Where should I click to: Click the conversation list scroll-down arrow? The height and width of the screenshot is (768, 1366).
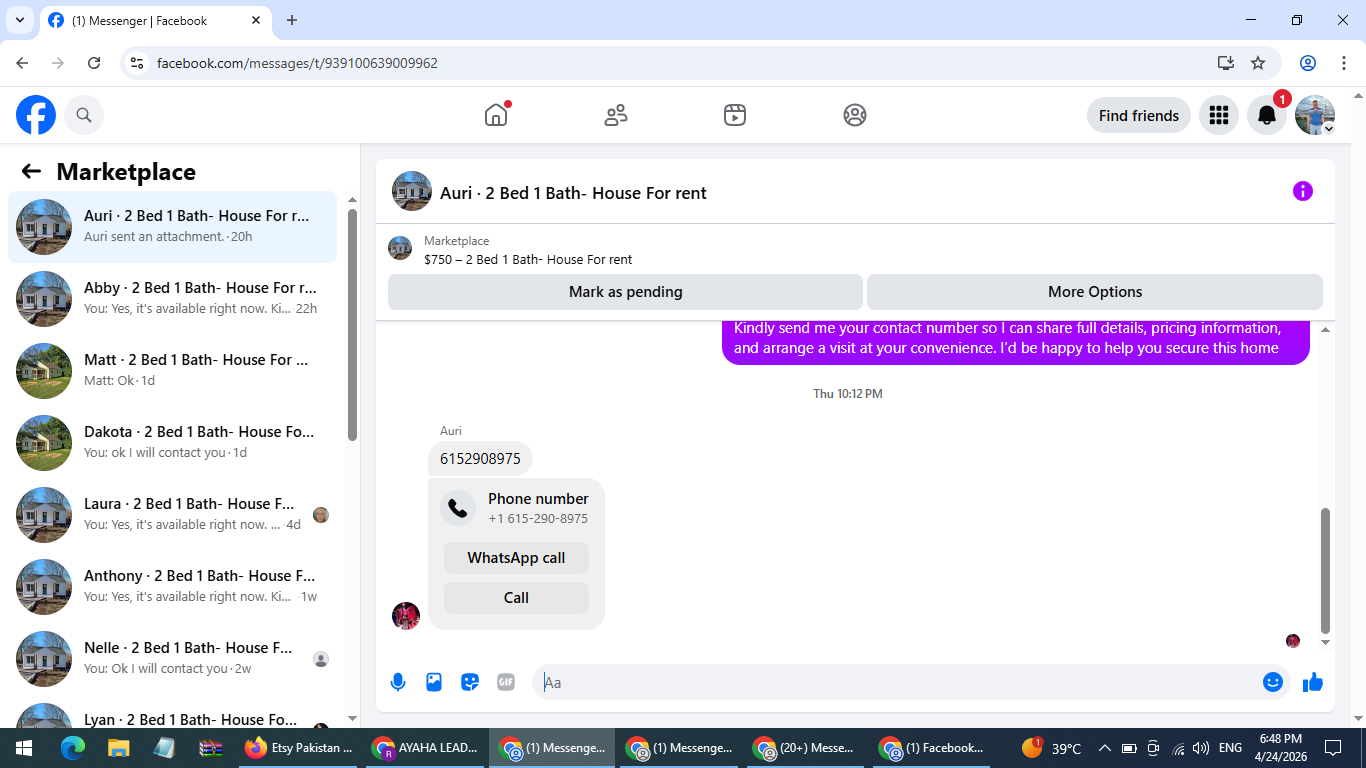pyautogui.click(x=352, y=718)
